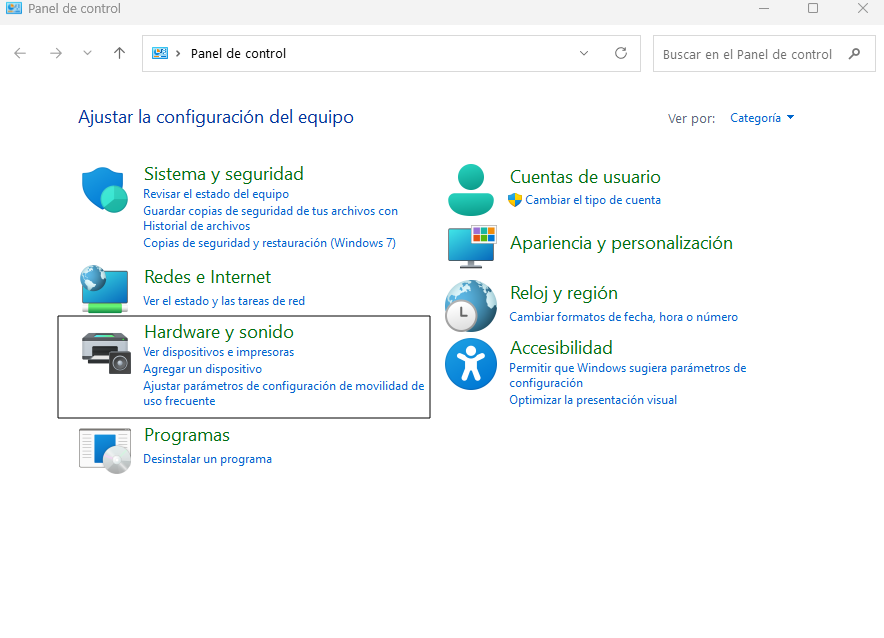Click the refresh button
The width and height of the screenshot is (884, 638).
(620, 53)
